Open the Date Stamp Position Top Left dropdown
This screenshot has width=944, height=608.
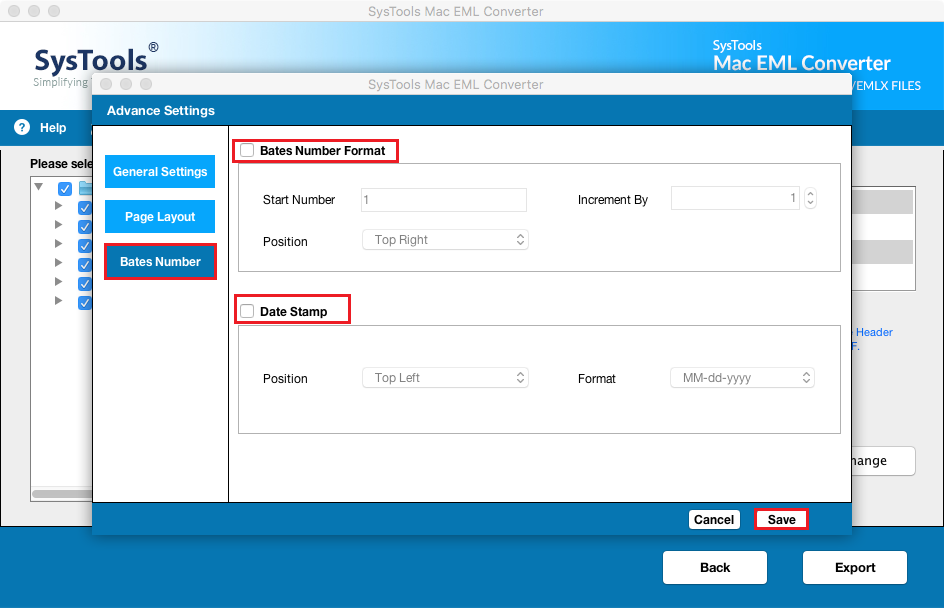(x=445, y=377)
